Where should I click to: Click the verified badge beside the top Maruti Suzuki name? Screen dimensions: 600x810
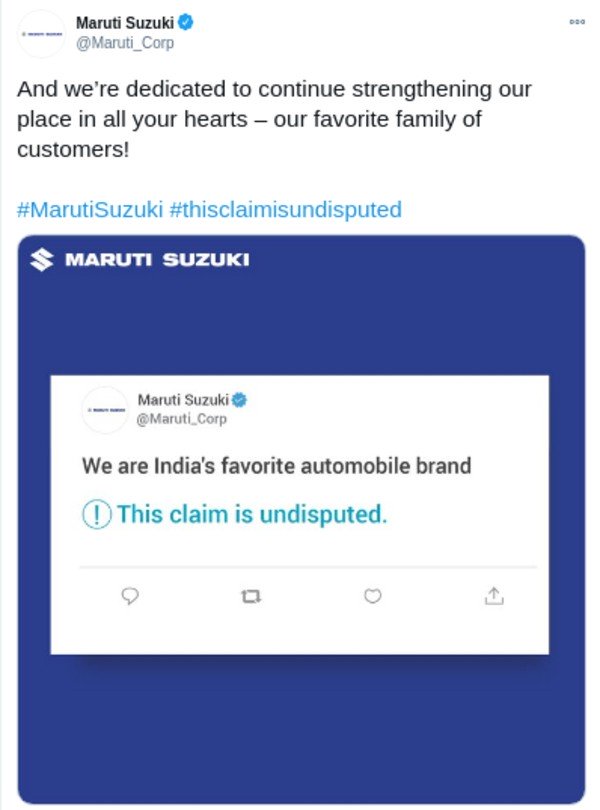186,21
